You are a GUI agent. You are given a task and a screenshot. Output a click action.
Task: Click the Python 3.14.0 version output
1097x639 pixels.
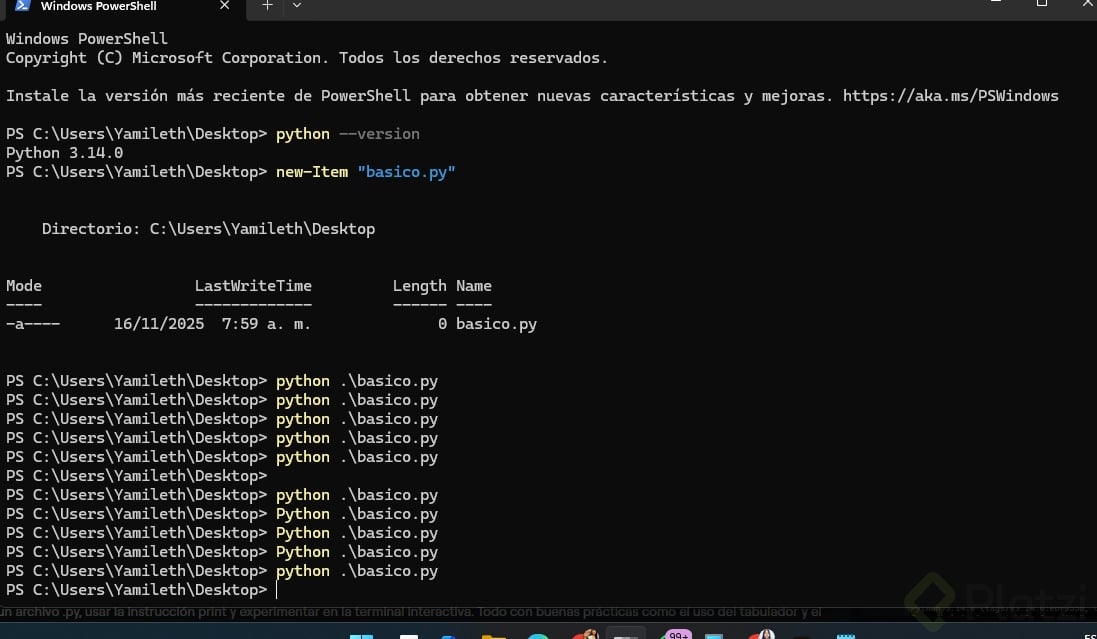tap(64, 153)
